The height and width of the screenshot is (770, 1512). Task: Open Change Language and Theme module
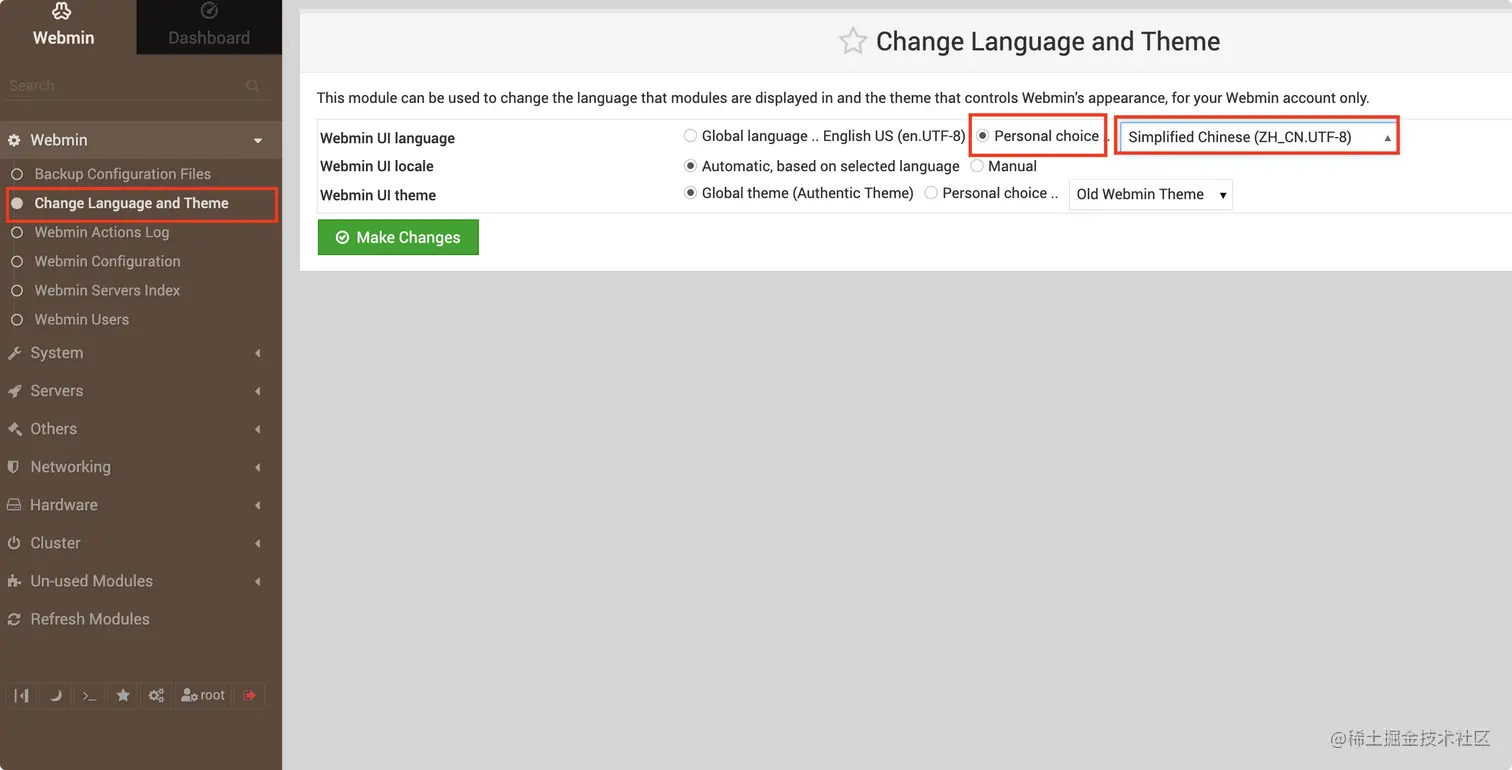tap(131, 203)
